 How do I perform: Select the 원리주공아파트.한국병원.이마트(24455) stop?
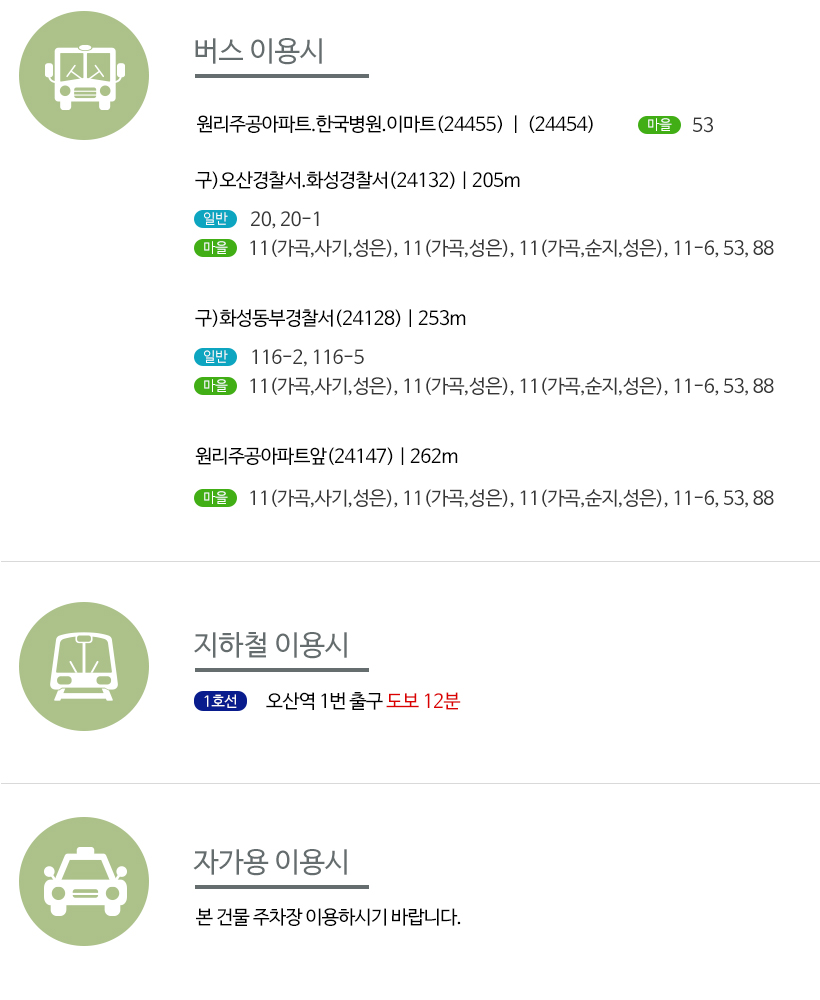[x=349, y=124]
